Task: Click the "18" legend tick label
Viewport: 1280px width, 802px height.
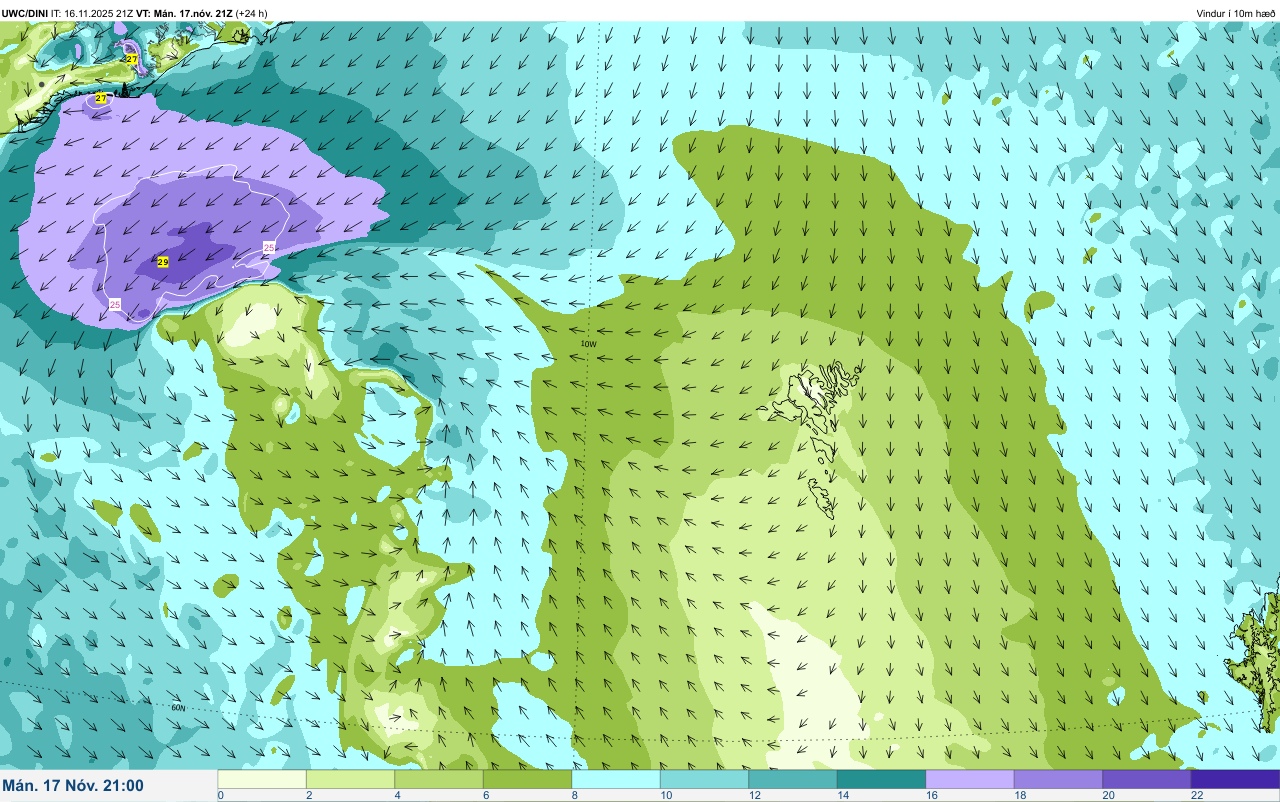Action: pos(1018,796)
